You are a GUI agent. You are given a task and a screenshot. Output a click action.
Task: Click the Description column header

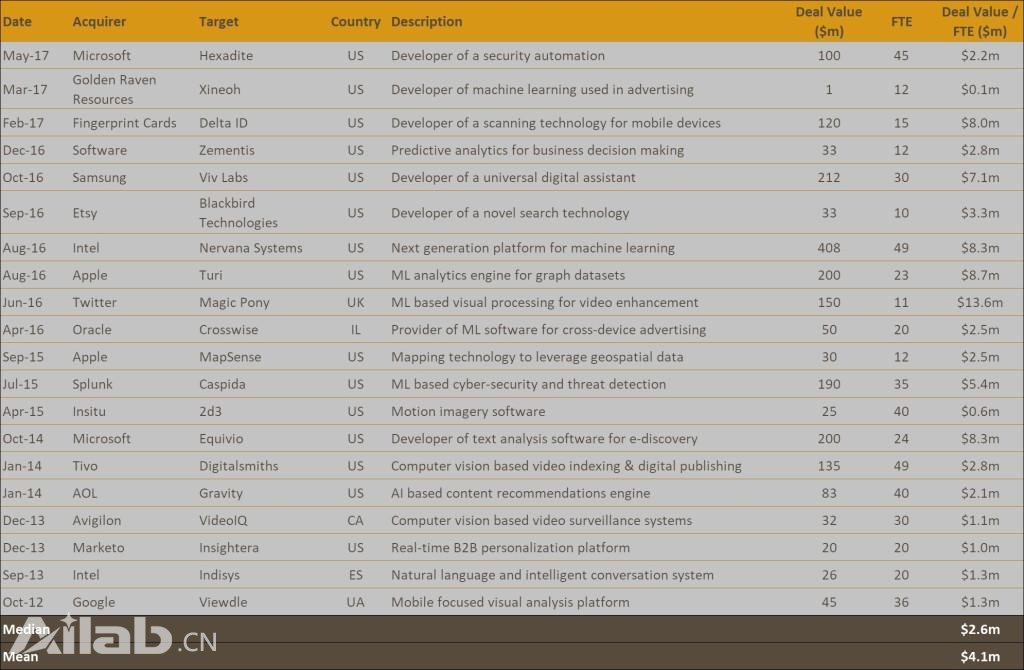pyautogui.click(x=426, y=22)
